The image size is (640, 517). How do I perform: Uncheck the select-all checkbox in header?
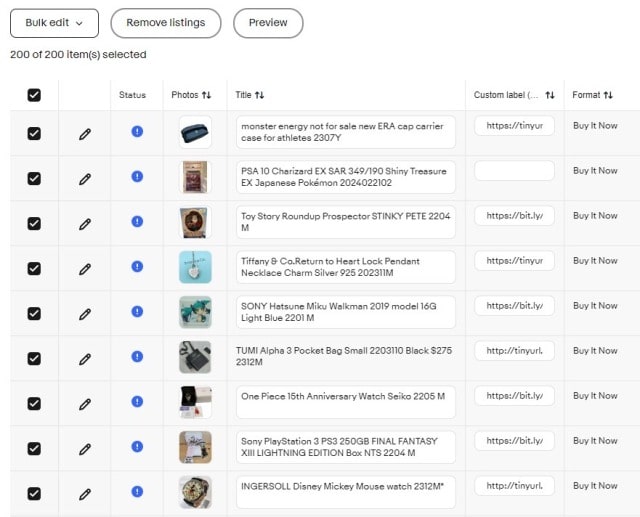34,95
